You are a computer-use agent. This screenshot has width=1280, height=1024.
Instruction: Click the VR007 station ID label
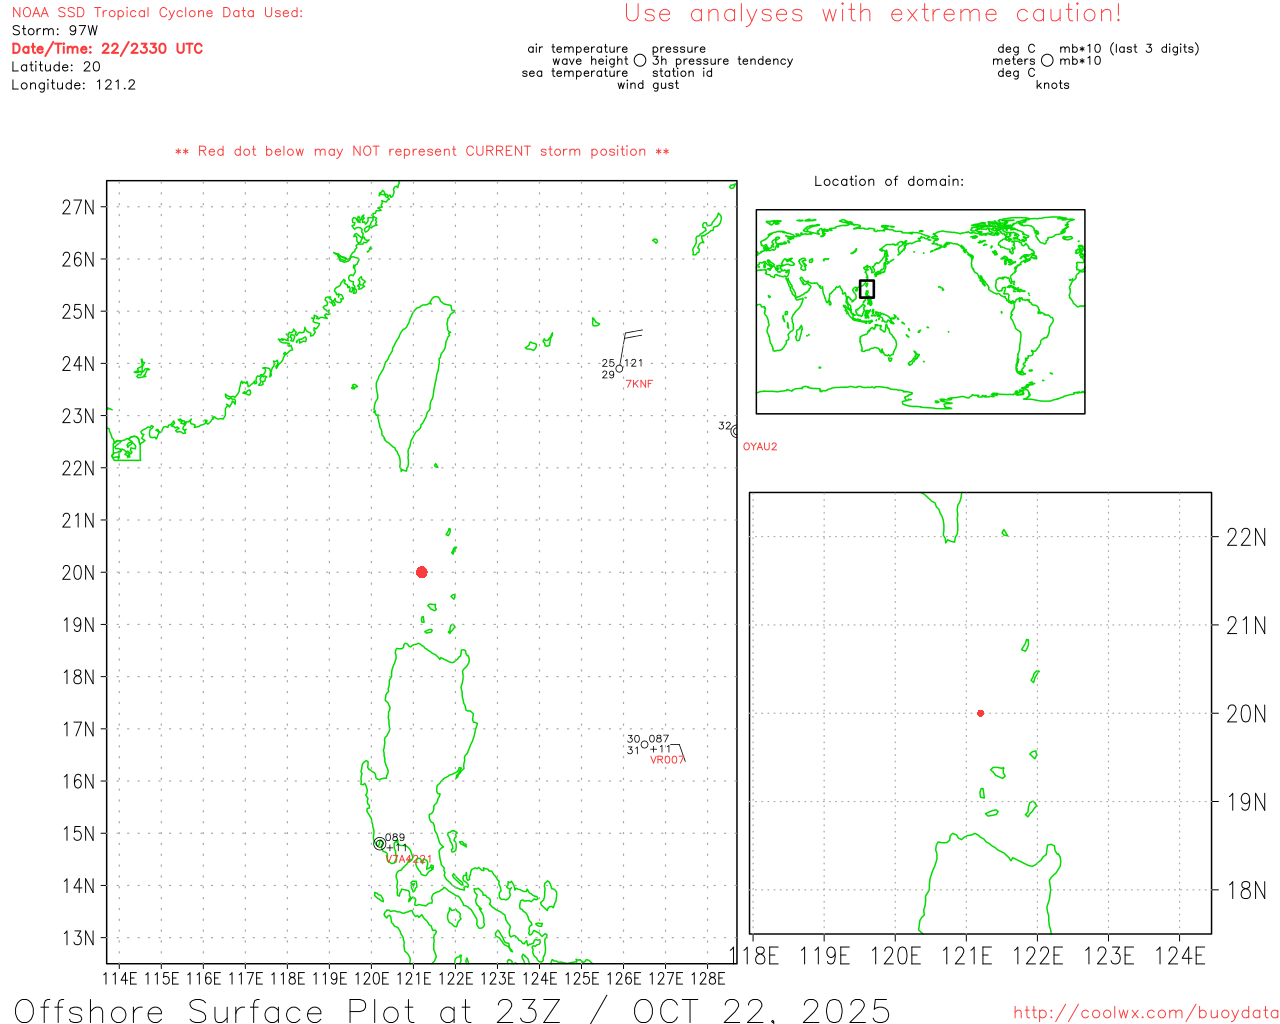[x=667, y=760]
